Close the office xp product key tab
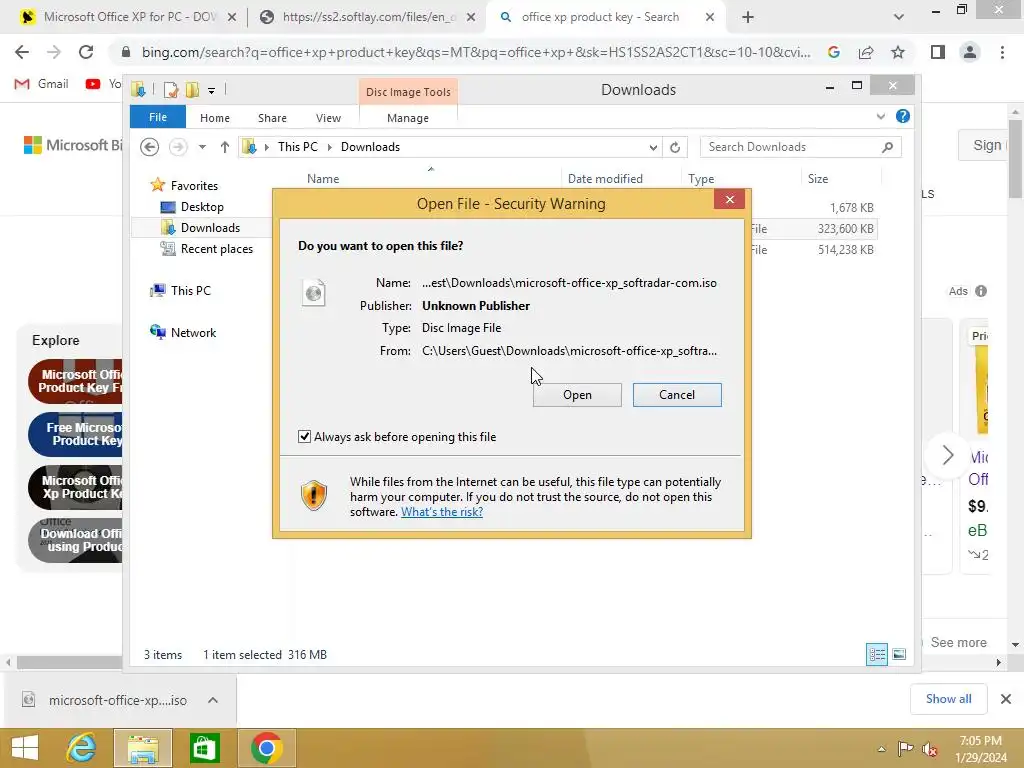 (710, 18)
